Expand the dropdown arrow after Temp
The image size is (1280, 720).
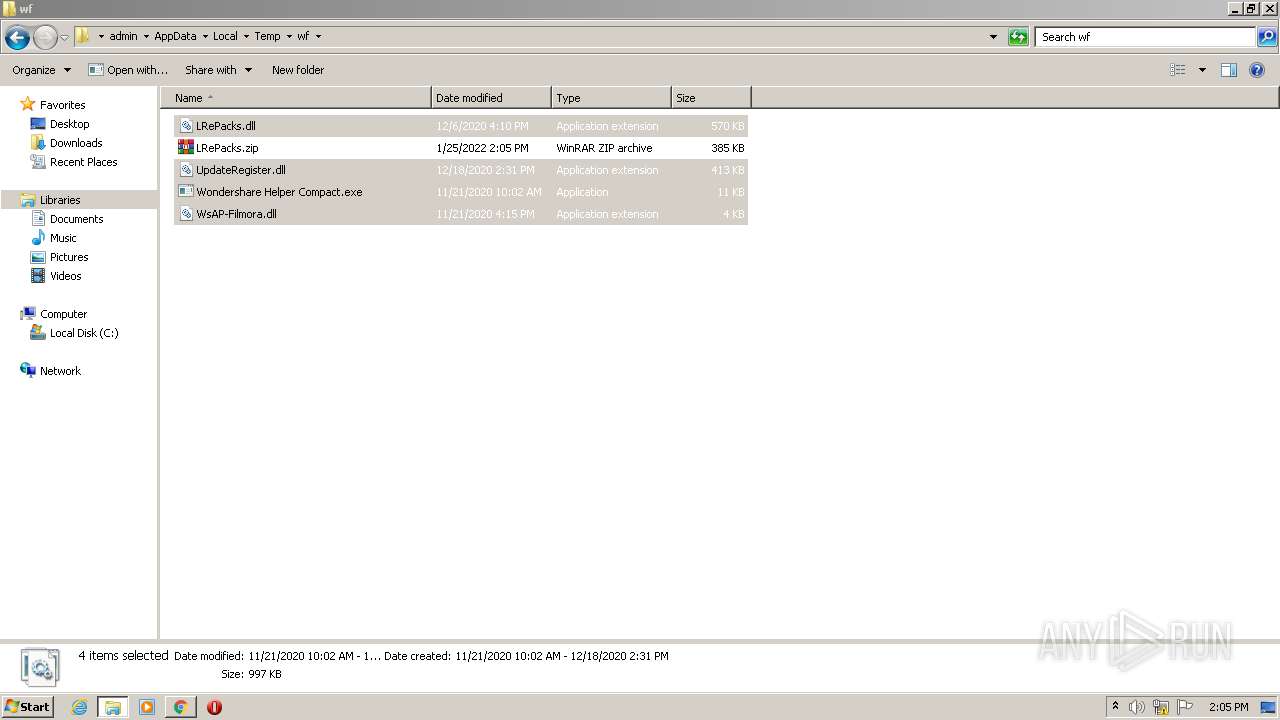pos(289,36)
